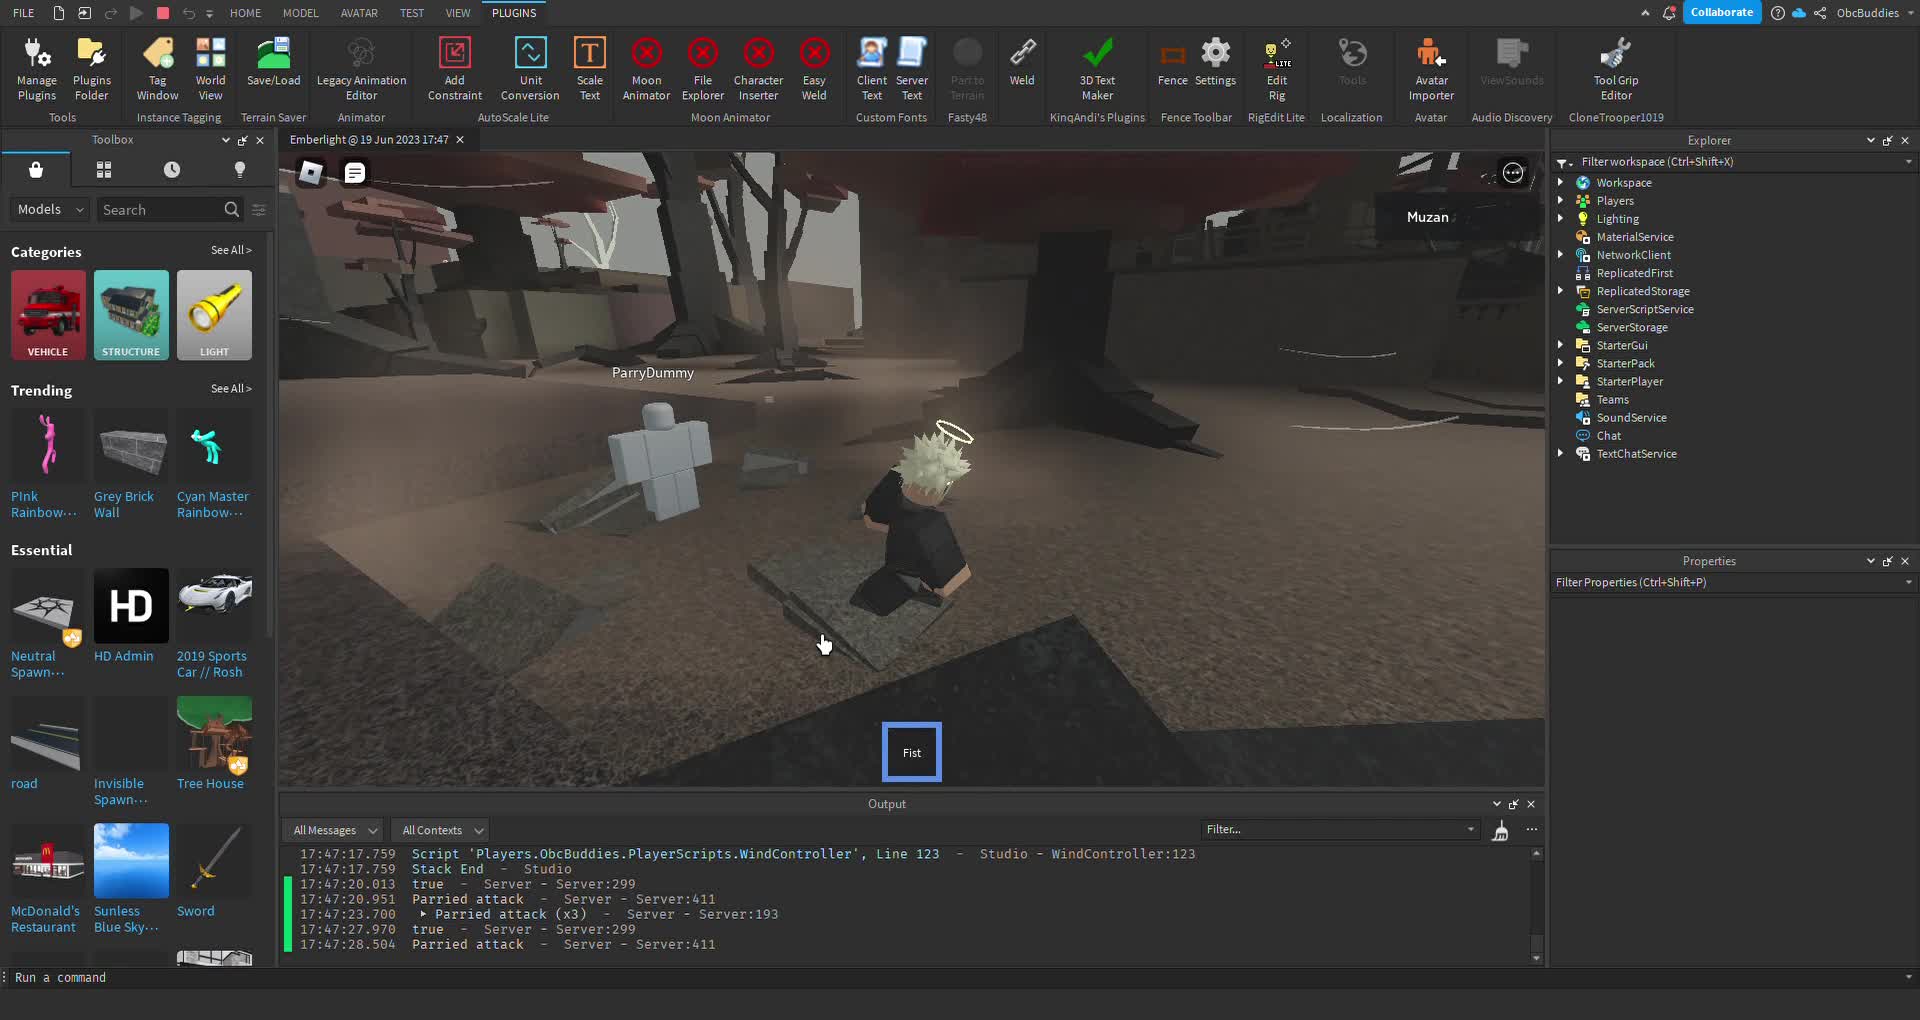Switch to the MODEL ribbon tab
This screenshot has height=1020, width=1920.
pos(301,13)
